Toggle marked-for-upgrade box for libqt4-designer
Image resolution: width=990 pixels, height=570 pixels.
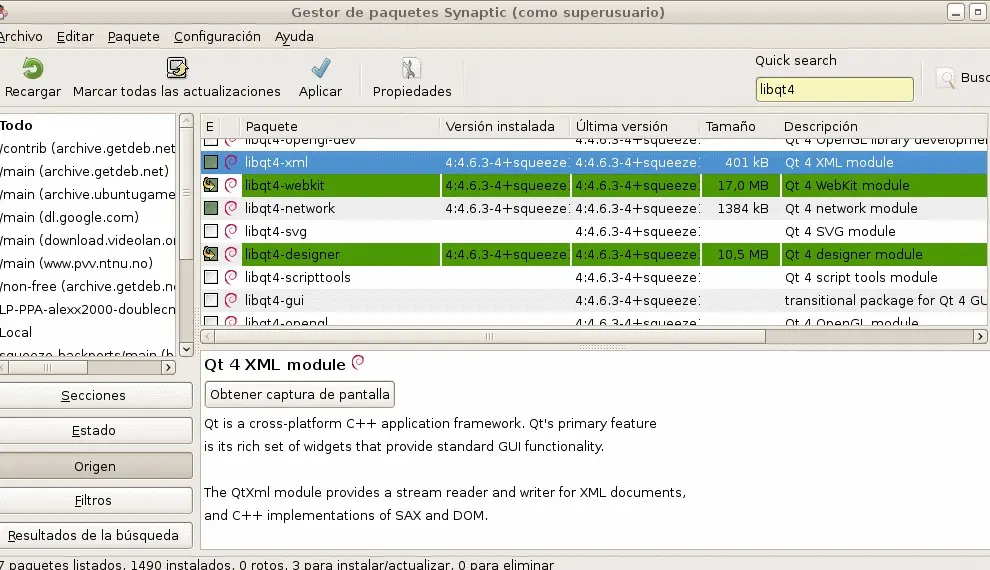tap(211, 254)
